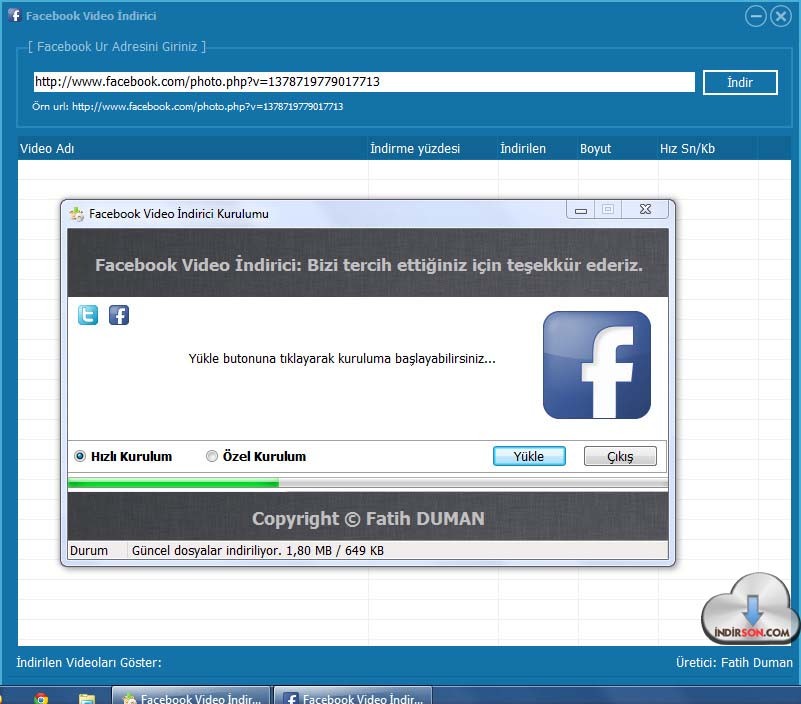Click disabled maximize button of installer dialog
The width and height of the screenshot is (801, 704).
(x=608, y=209)
